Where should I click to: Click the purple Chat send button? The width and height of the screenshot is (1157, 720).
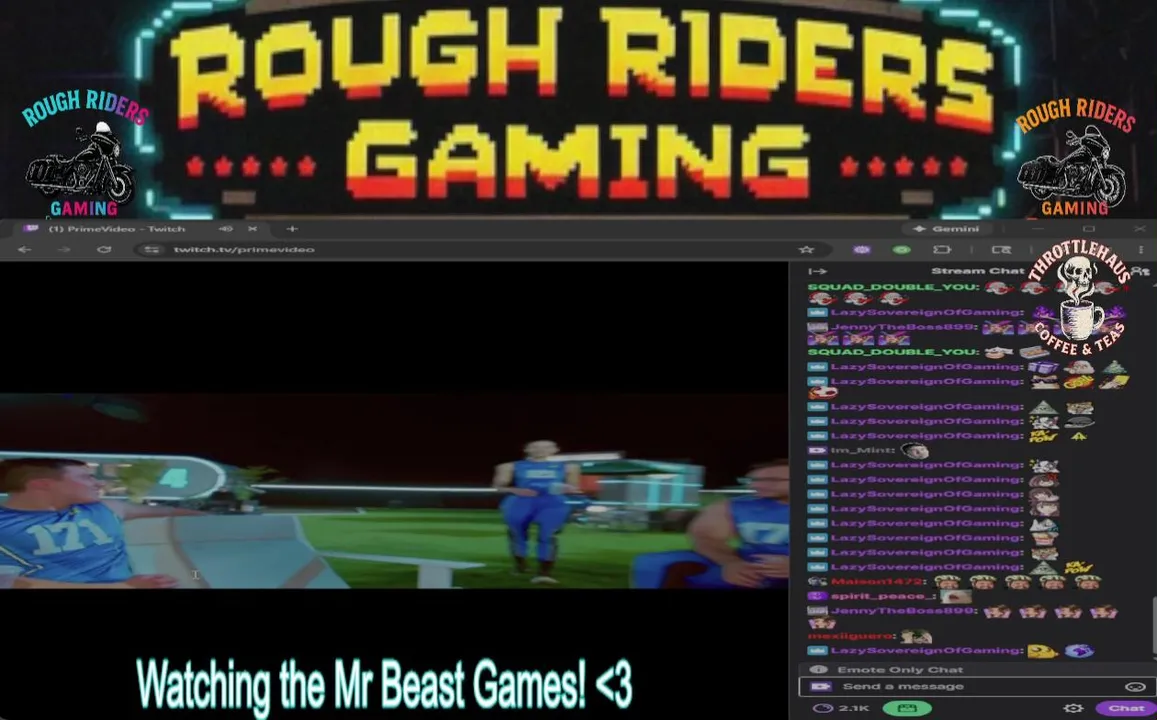coord(1125,708)
